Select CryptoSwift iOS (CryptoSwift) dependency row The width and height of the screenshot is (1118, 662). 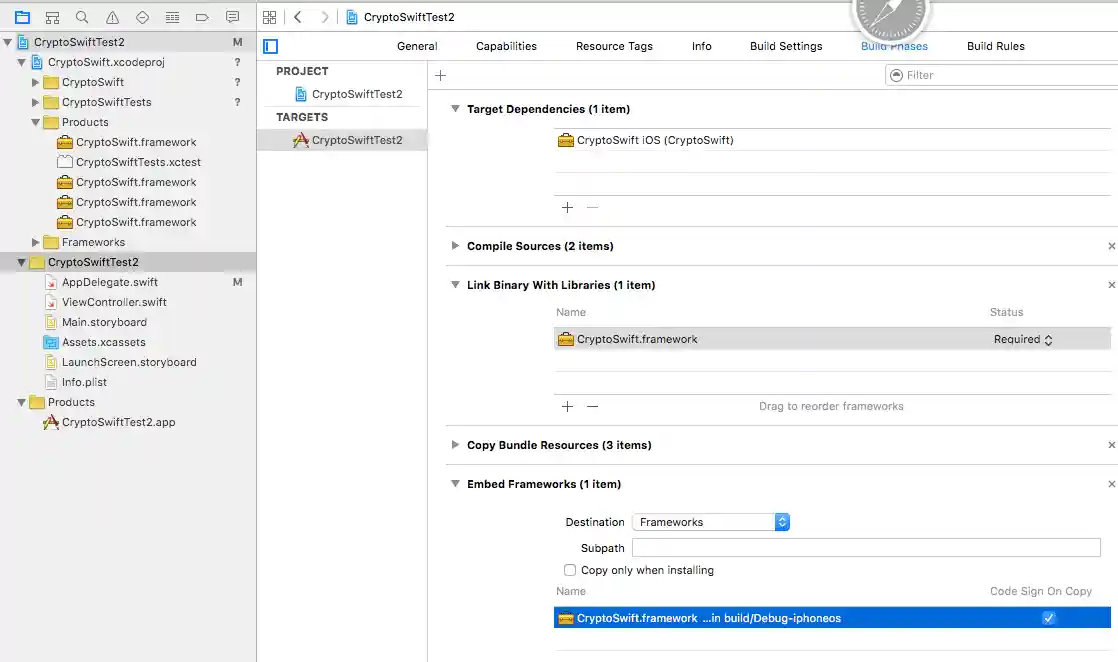coord(832,141)
